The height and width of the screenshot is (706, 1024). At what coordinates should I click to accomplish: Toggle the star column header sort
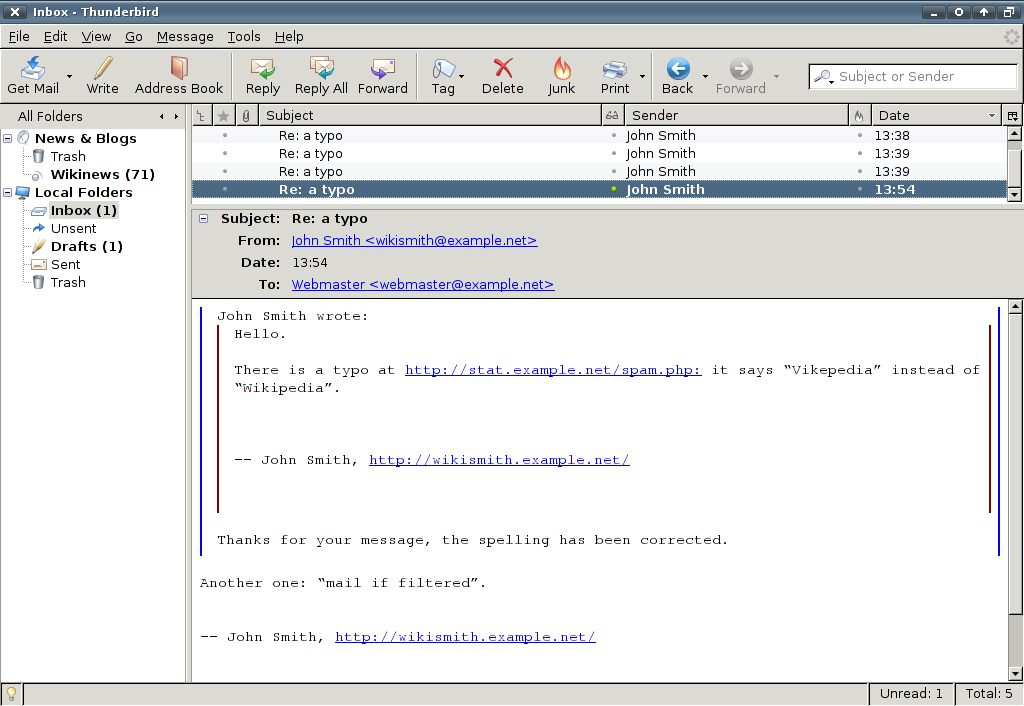point(224,116)
